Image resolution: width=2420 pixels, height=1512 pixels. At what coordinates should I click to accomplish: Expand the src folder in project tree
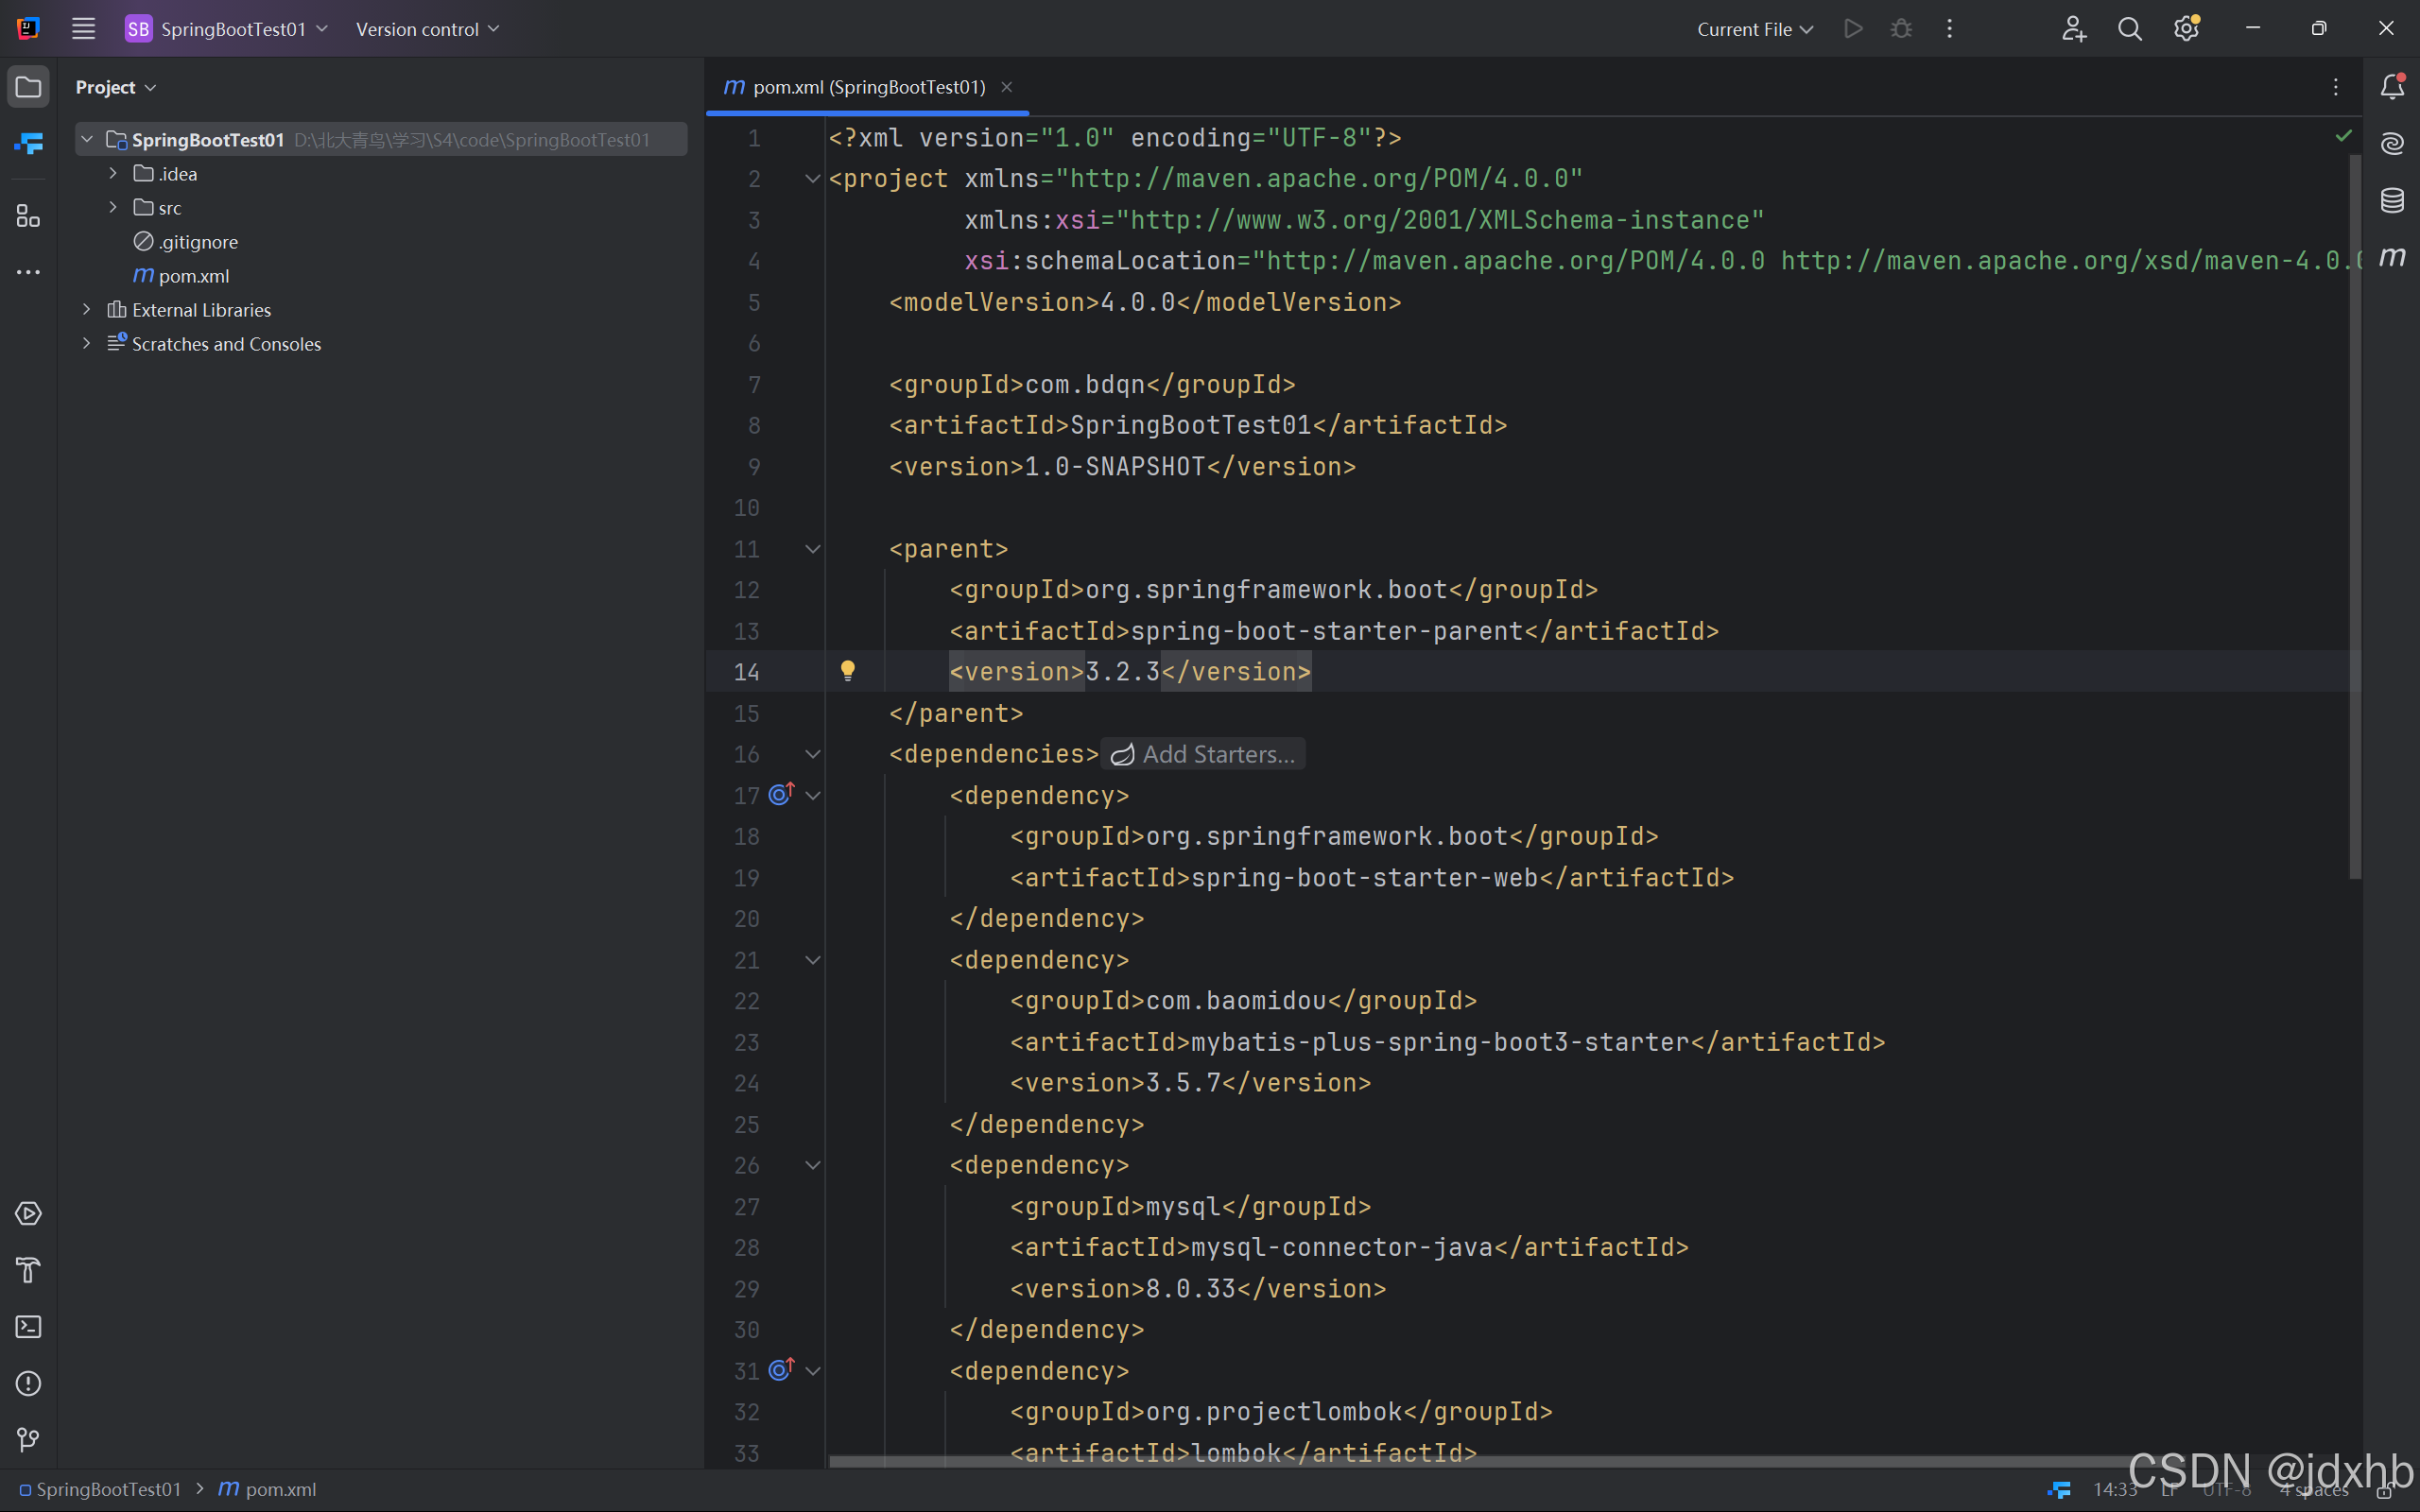pos(113,208)
